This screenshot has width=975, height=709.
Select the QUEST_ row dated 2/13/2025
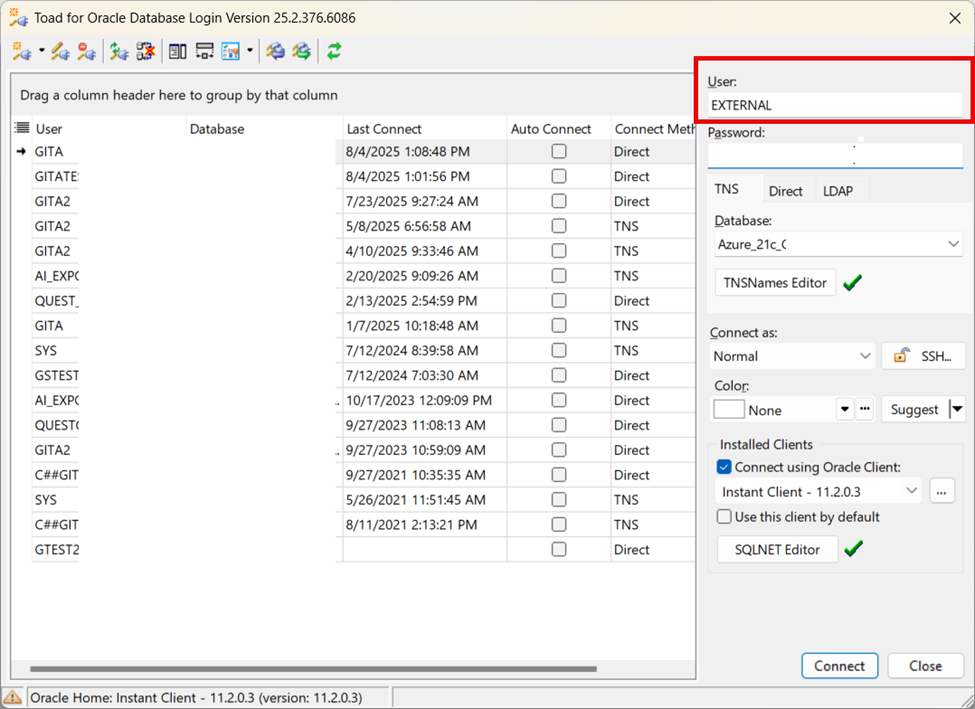tap(364, 300)
